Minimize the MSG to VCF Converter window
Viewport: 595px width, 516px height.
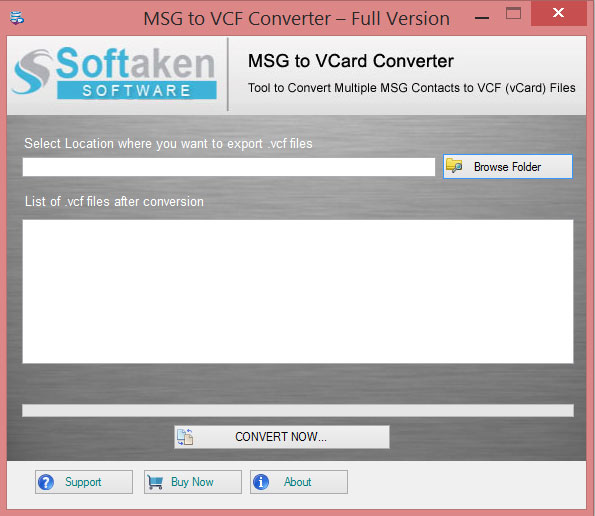(x=482, y=17)
